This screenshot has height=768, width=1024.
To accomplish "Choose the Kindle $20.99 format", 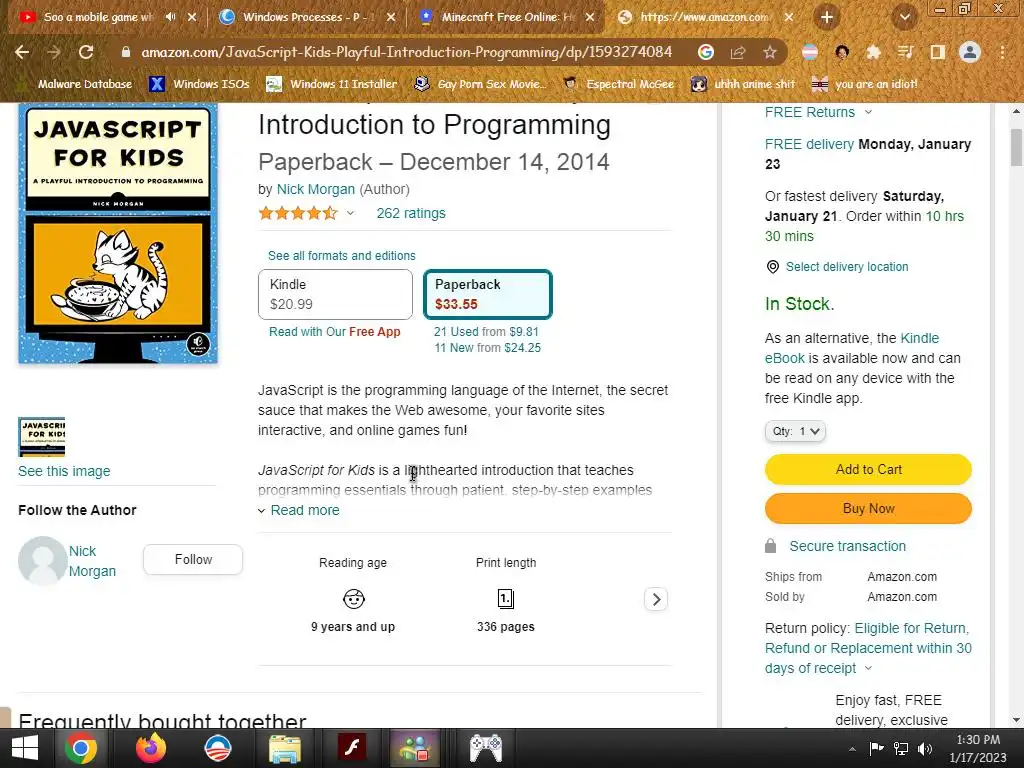I will pyautogui.click(x=335, y=294).
